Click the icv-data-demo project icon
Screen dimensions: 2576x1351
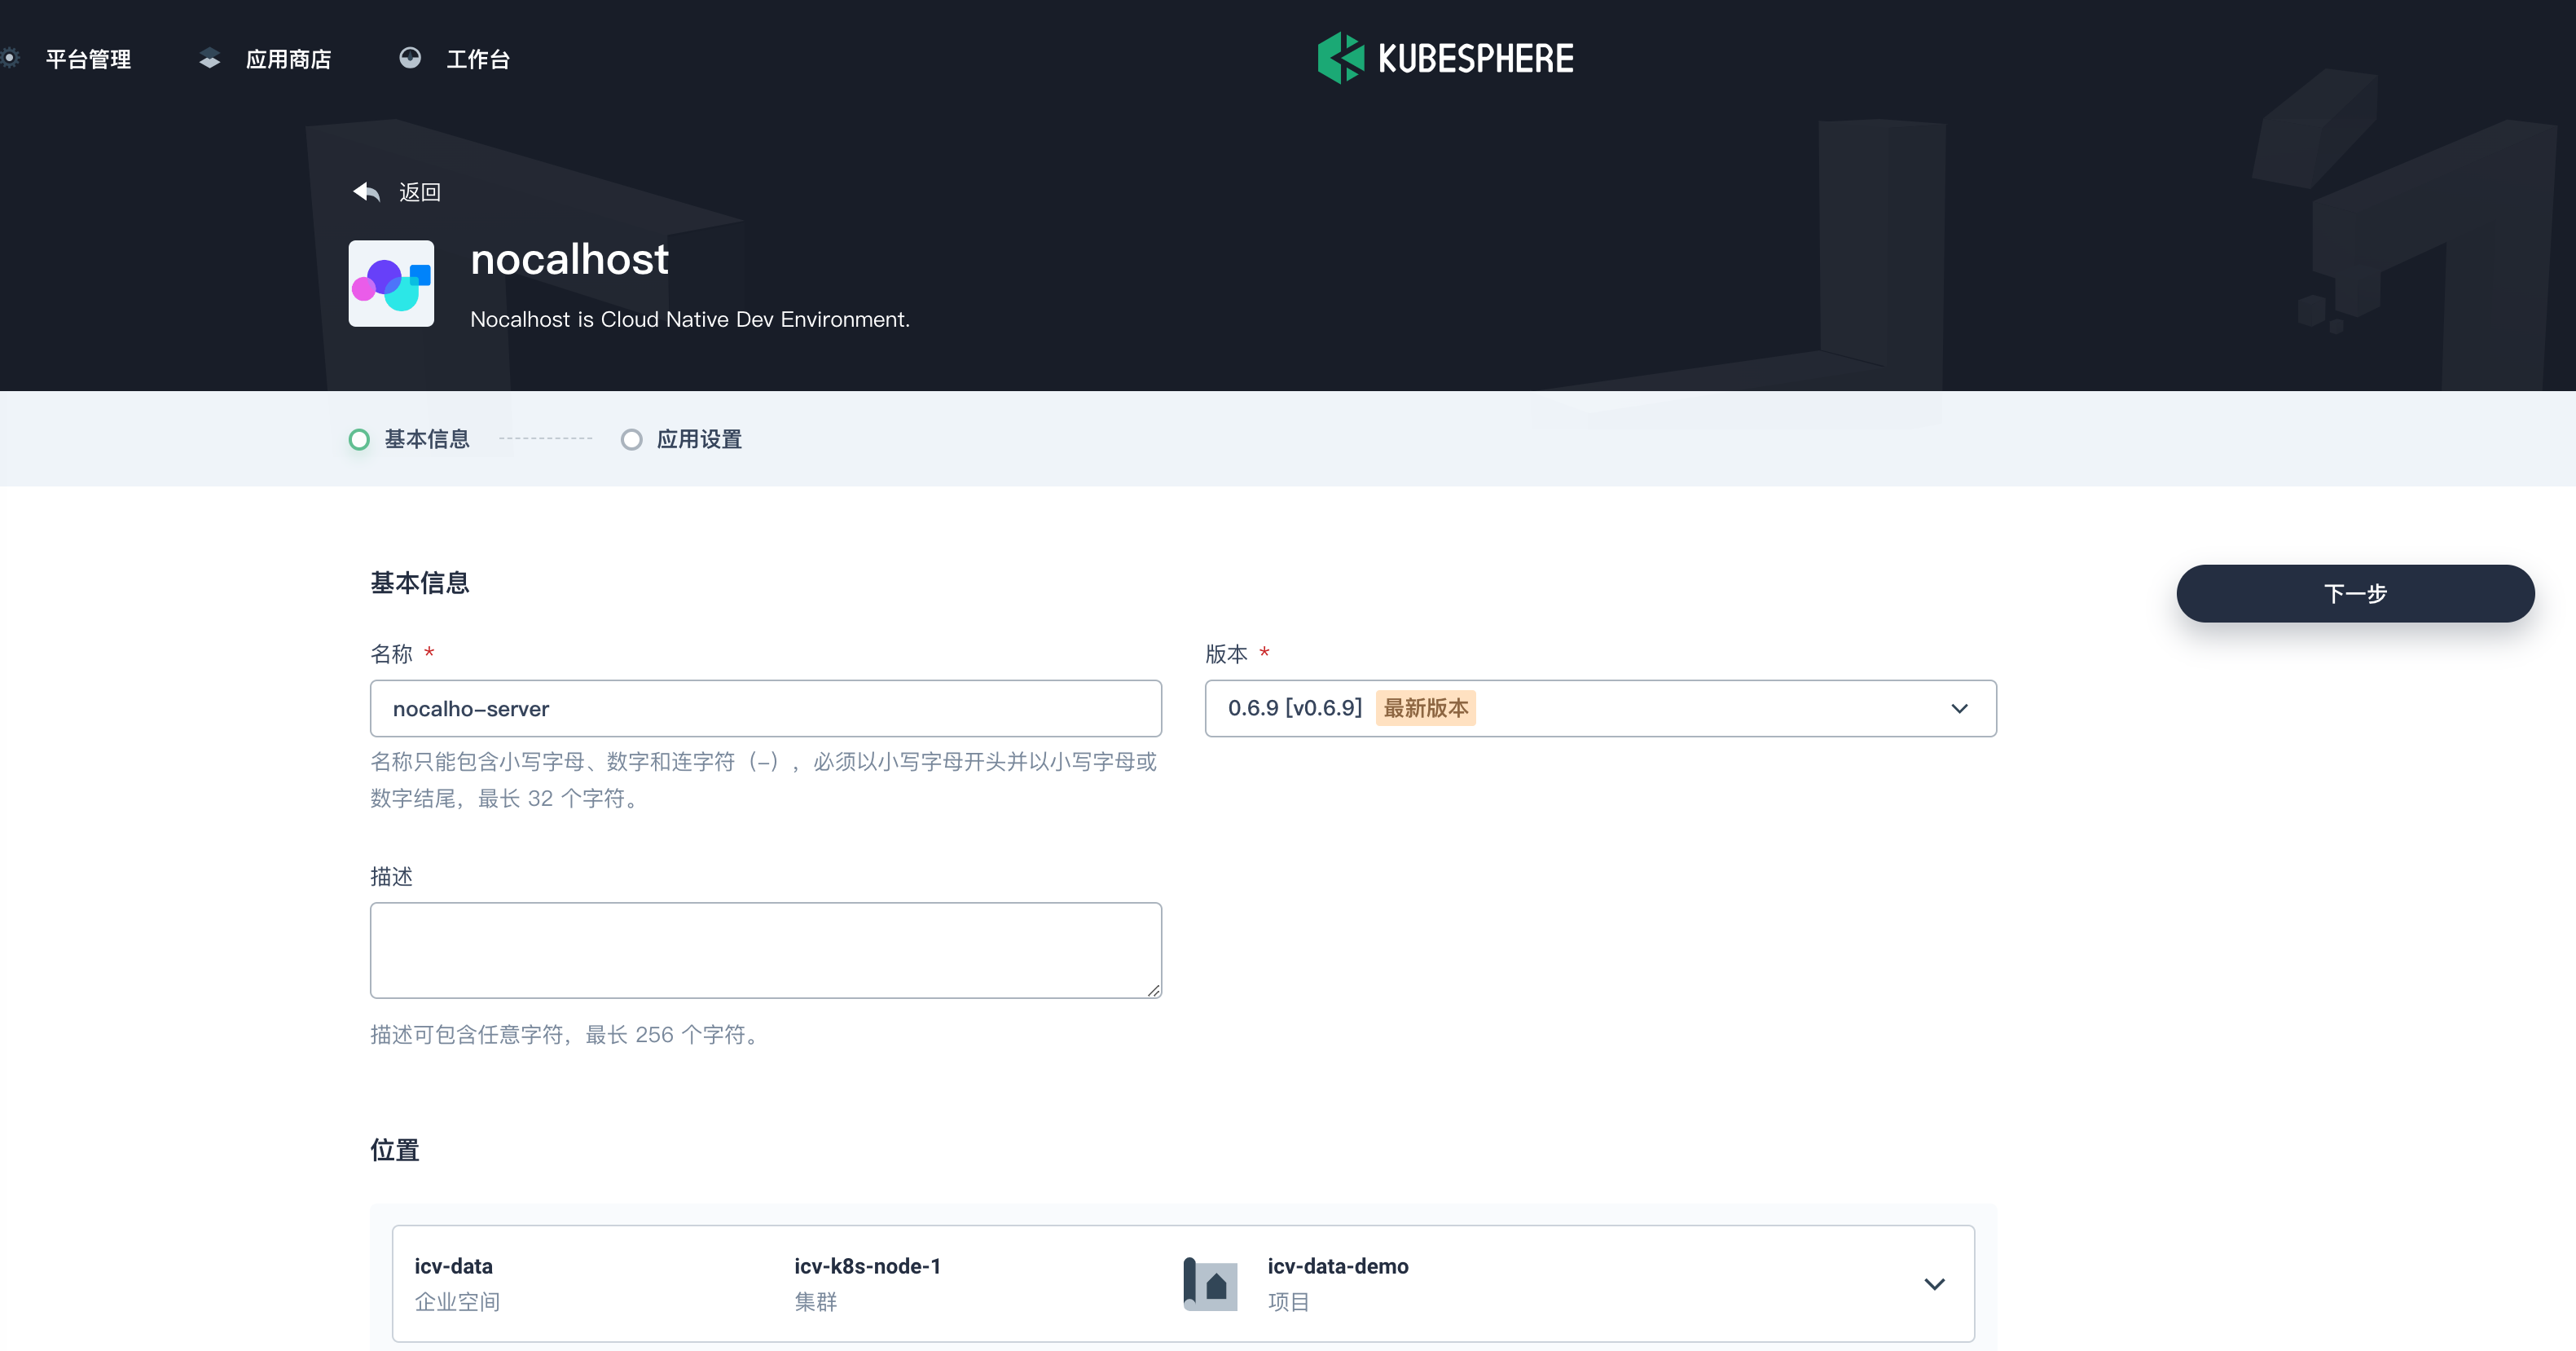coord(1209,1283)
